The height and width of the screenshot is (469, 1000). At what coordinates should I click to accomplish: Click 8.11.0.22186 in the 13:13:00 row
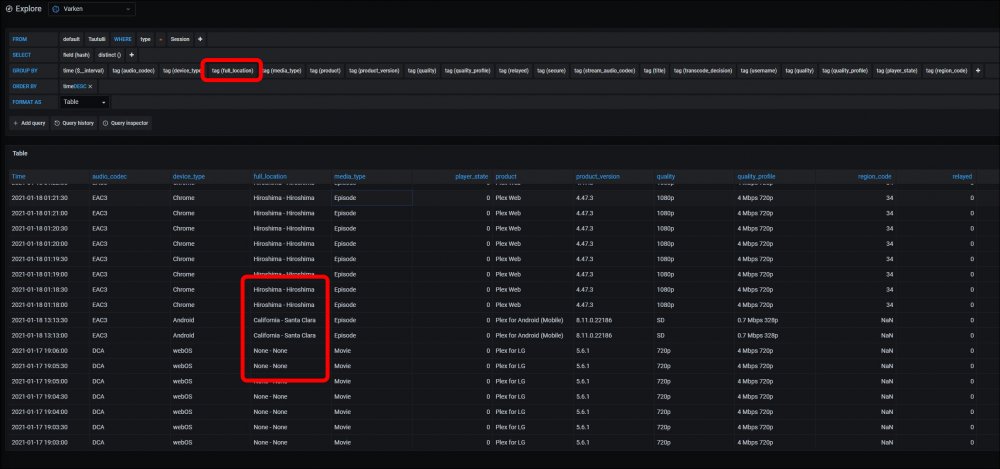tap(594, 335)
